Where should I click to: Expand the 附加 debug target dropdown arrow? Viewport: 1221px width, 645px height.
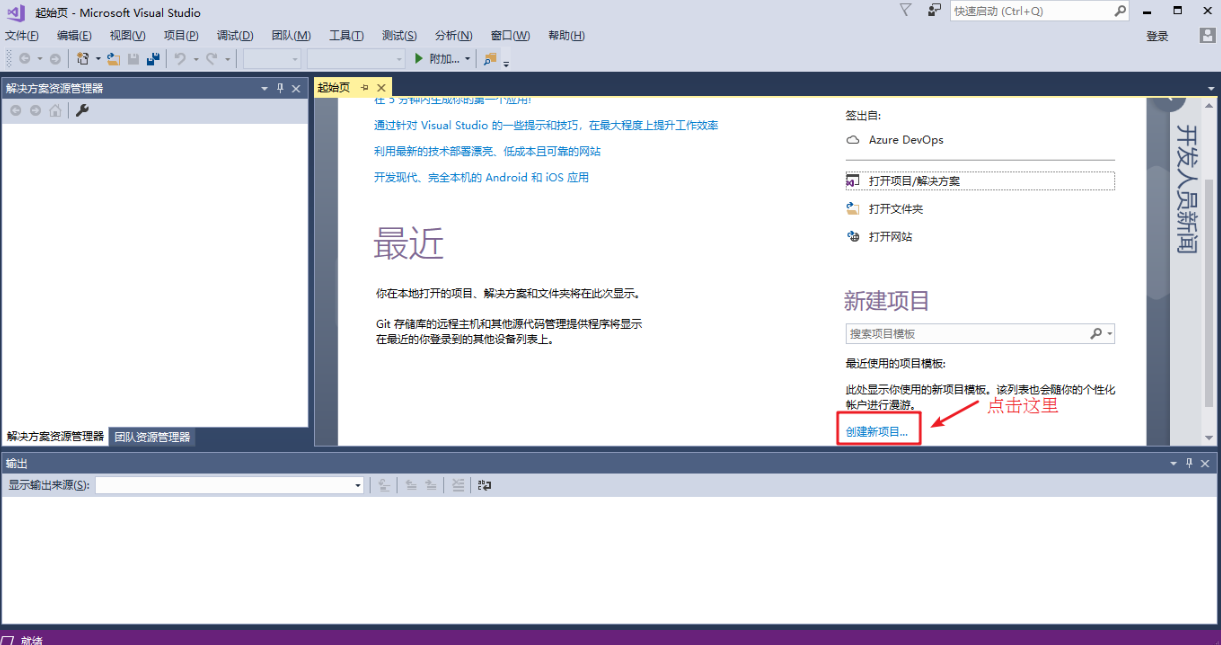tap(467, 59)
